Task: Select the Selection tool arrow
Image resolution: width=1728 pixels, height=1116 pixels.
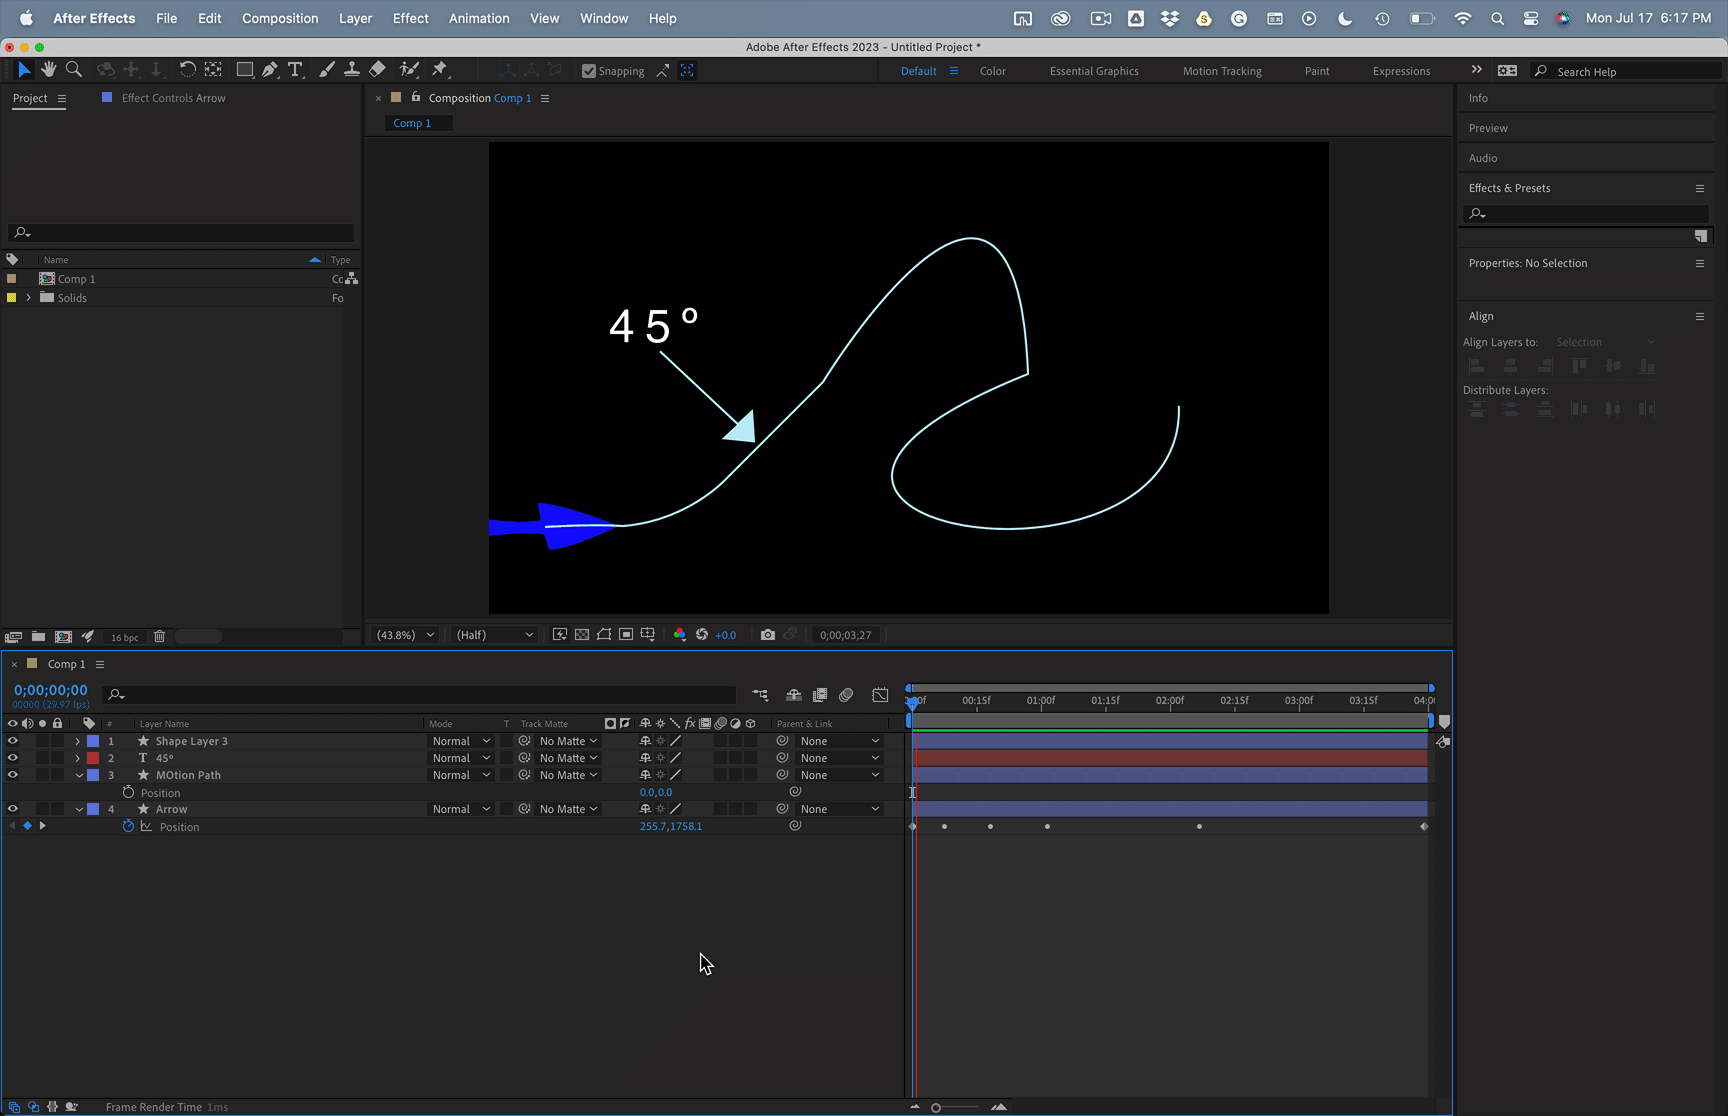Action: (24, 70)
